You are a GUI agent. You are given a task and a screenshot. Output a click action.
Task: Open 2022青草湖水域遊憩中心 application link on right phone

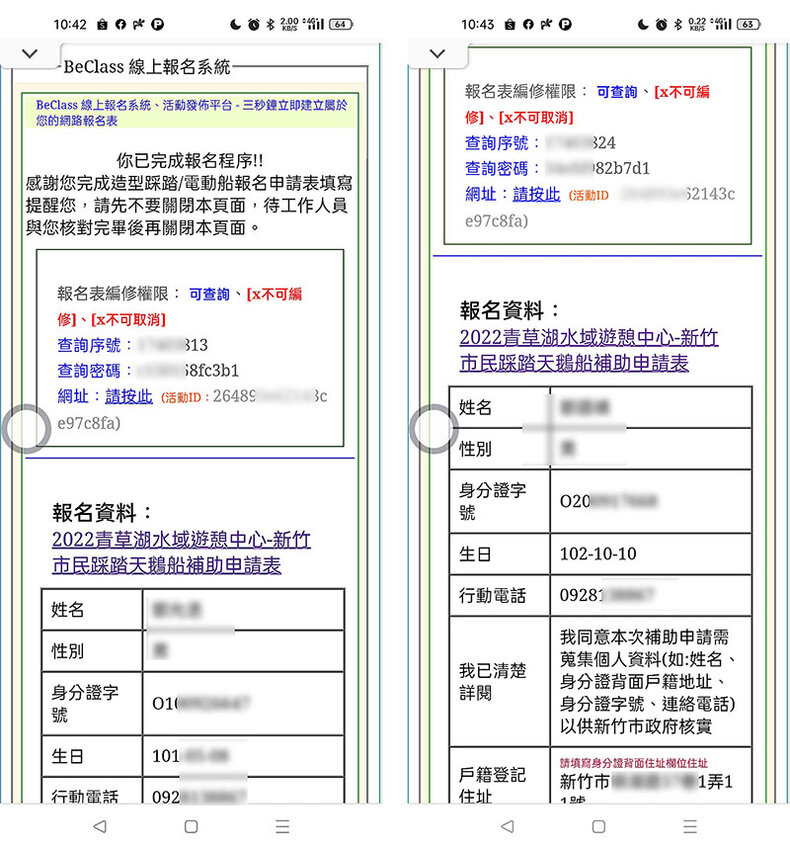tap(589, 350)
